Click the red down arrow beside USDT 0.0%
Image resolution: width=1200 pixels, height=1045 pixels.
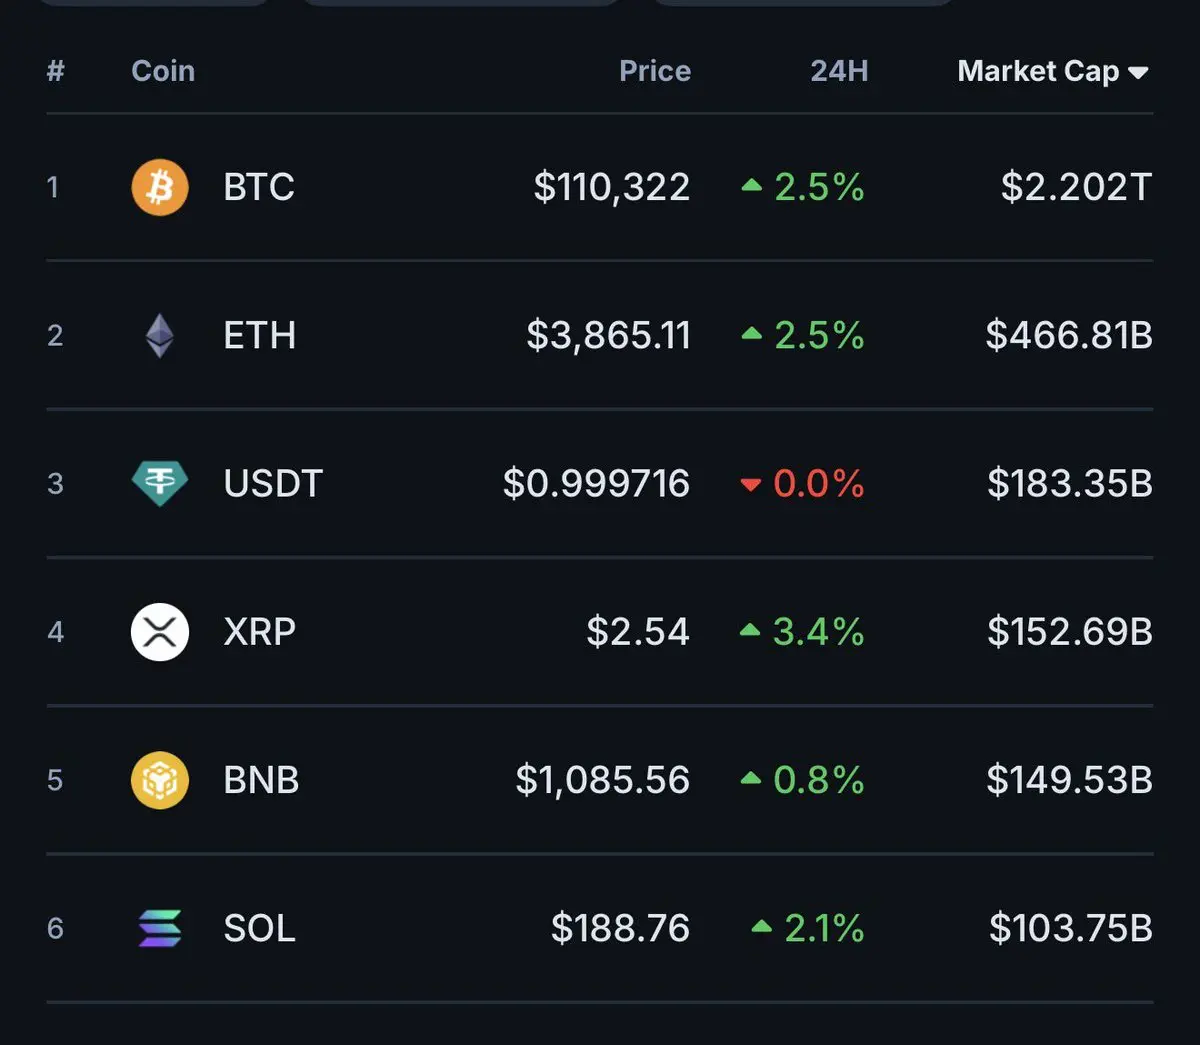(x=751, y=485)
